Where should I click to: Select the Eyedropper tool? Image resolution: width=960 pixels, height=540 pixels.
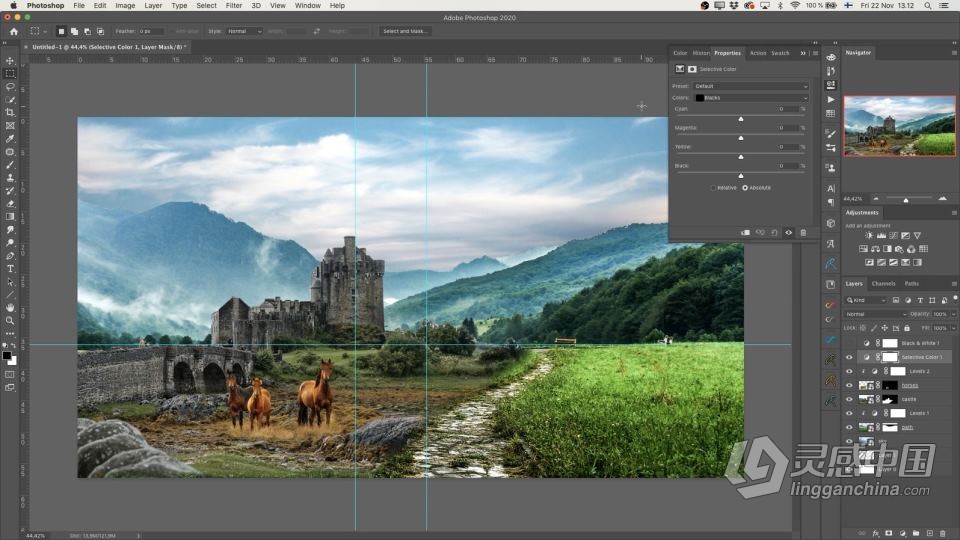[10, 139]
